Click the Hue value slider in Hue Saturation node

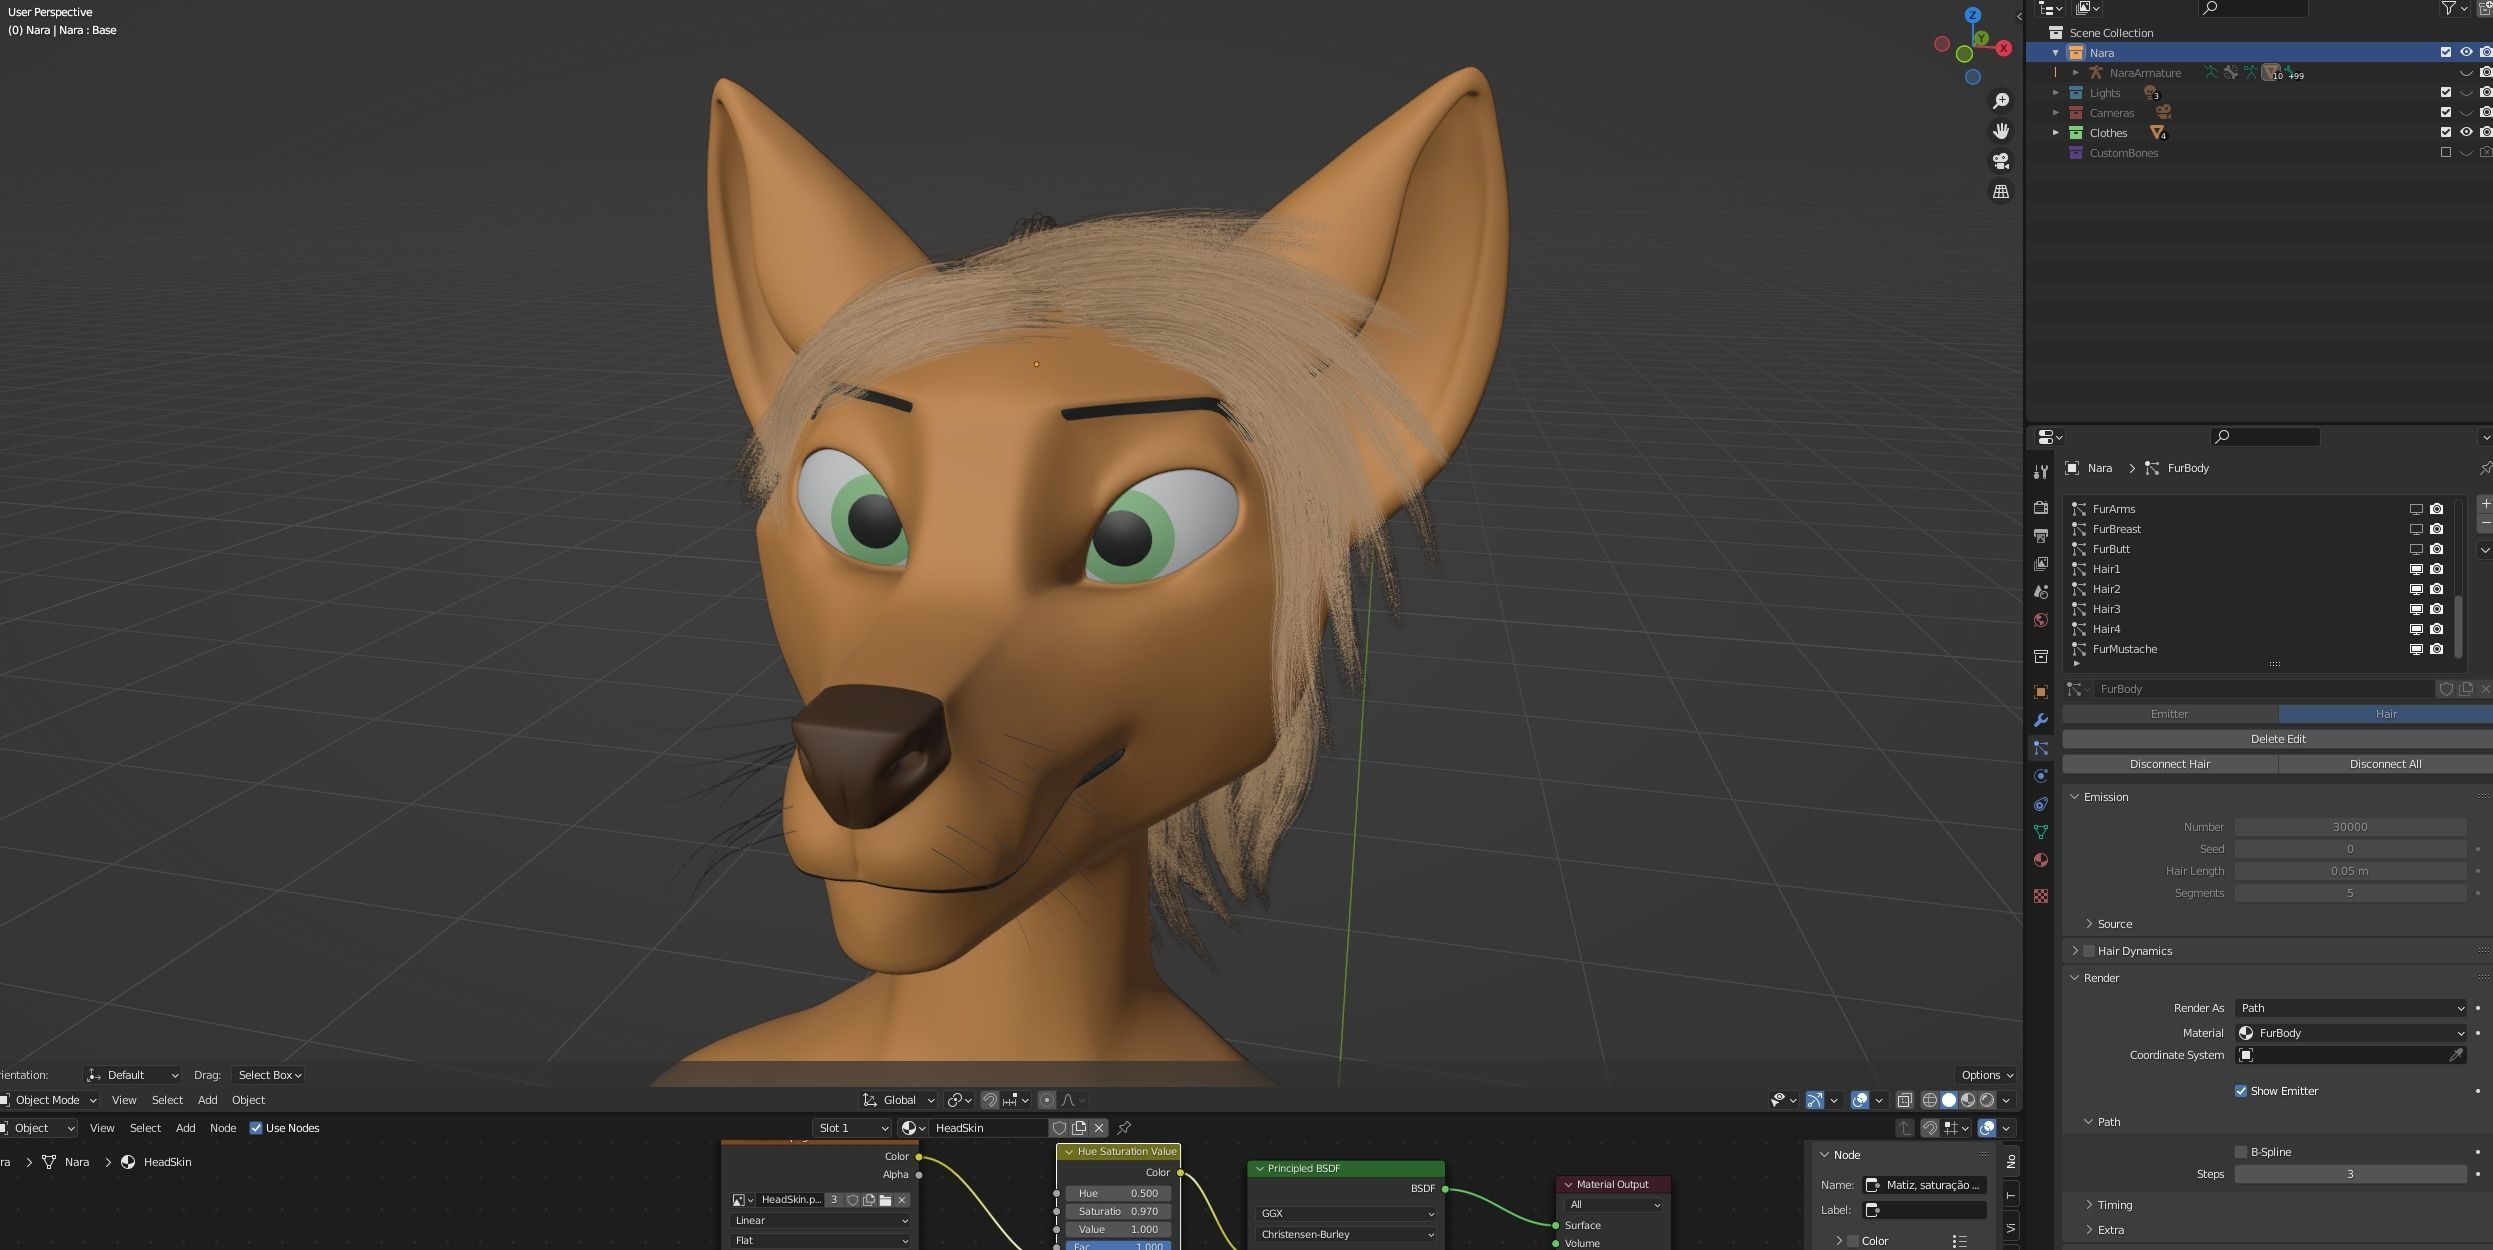point(1118,1193)
